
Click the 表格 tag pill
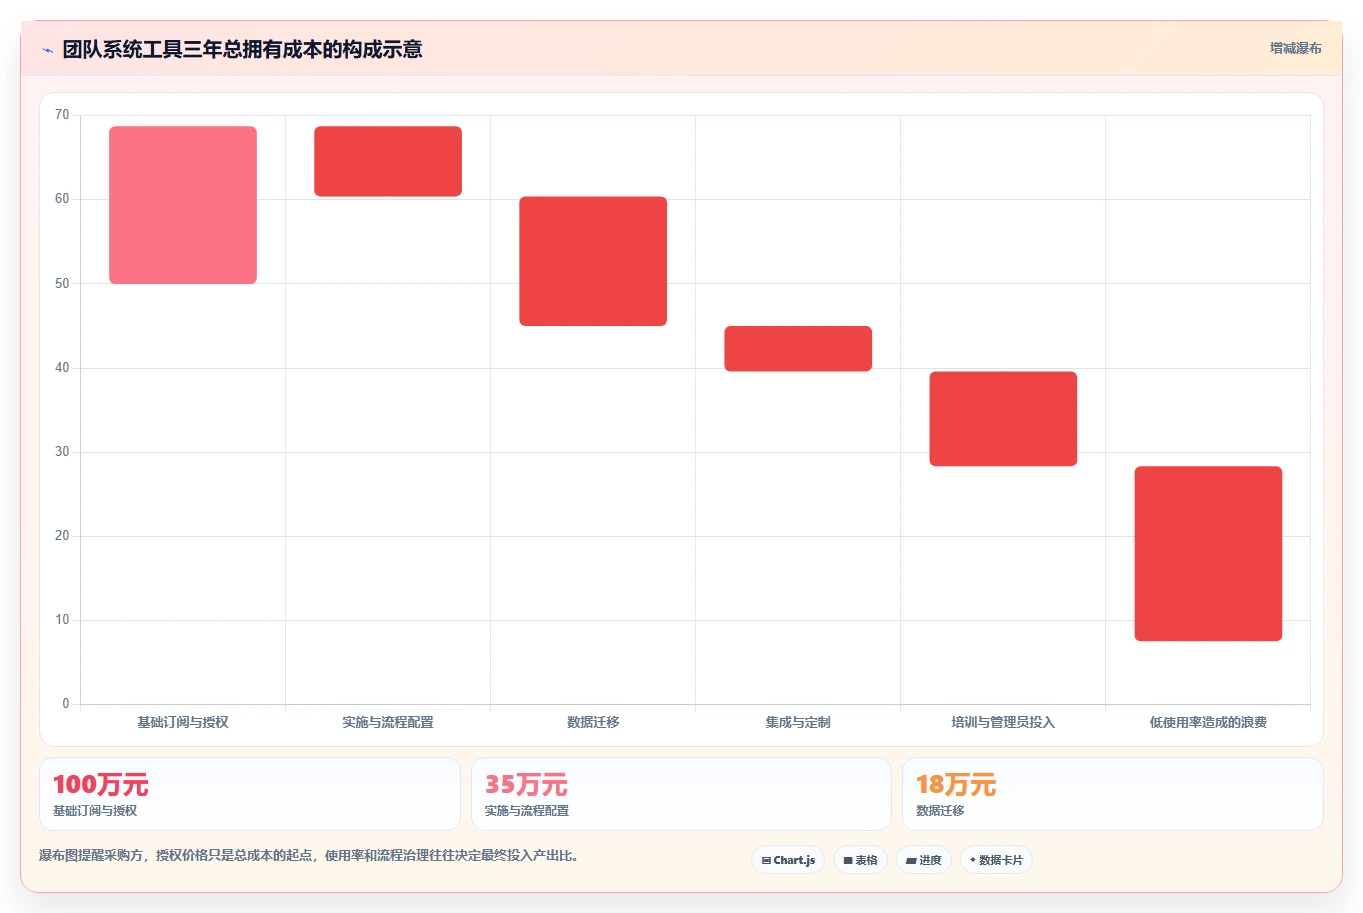click(x=860, y=860)
